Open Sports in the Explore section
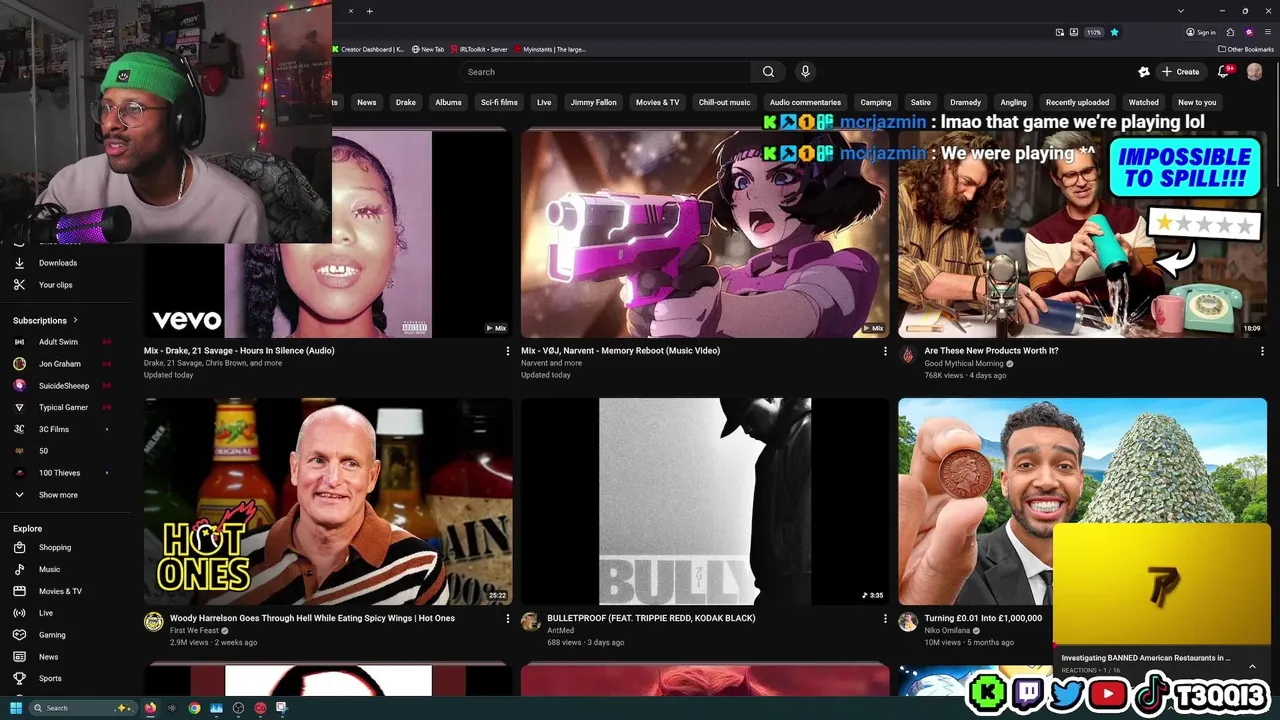Viewport: 1280px width, 720px height. (50, 679)
